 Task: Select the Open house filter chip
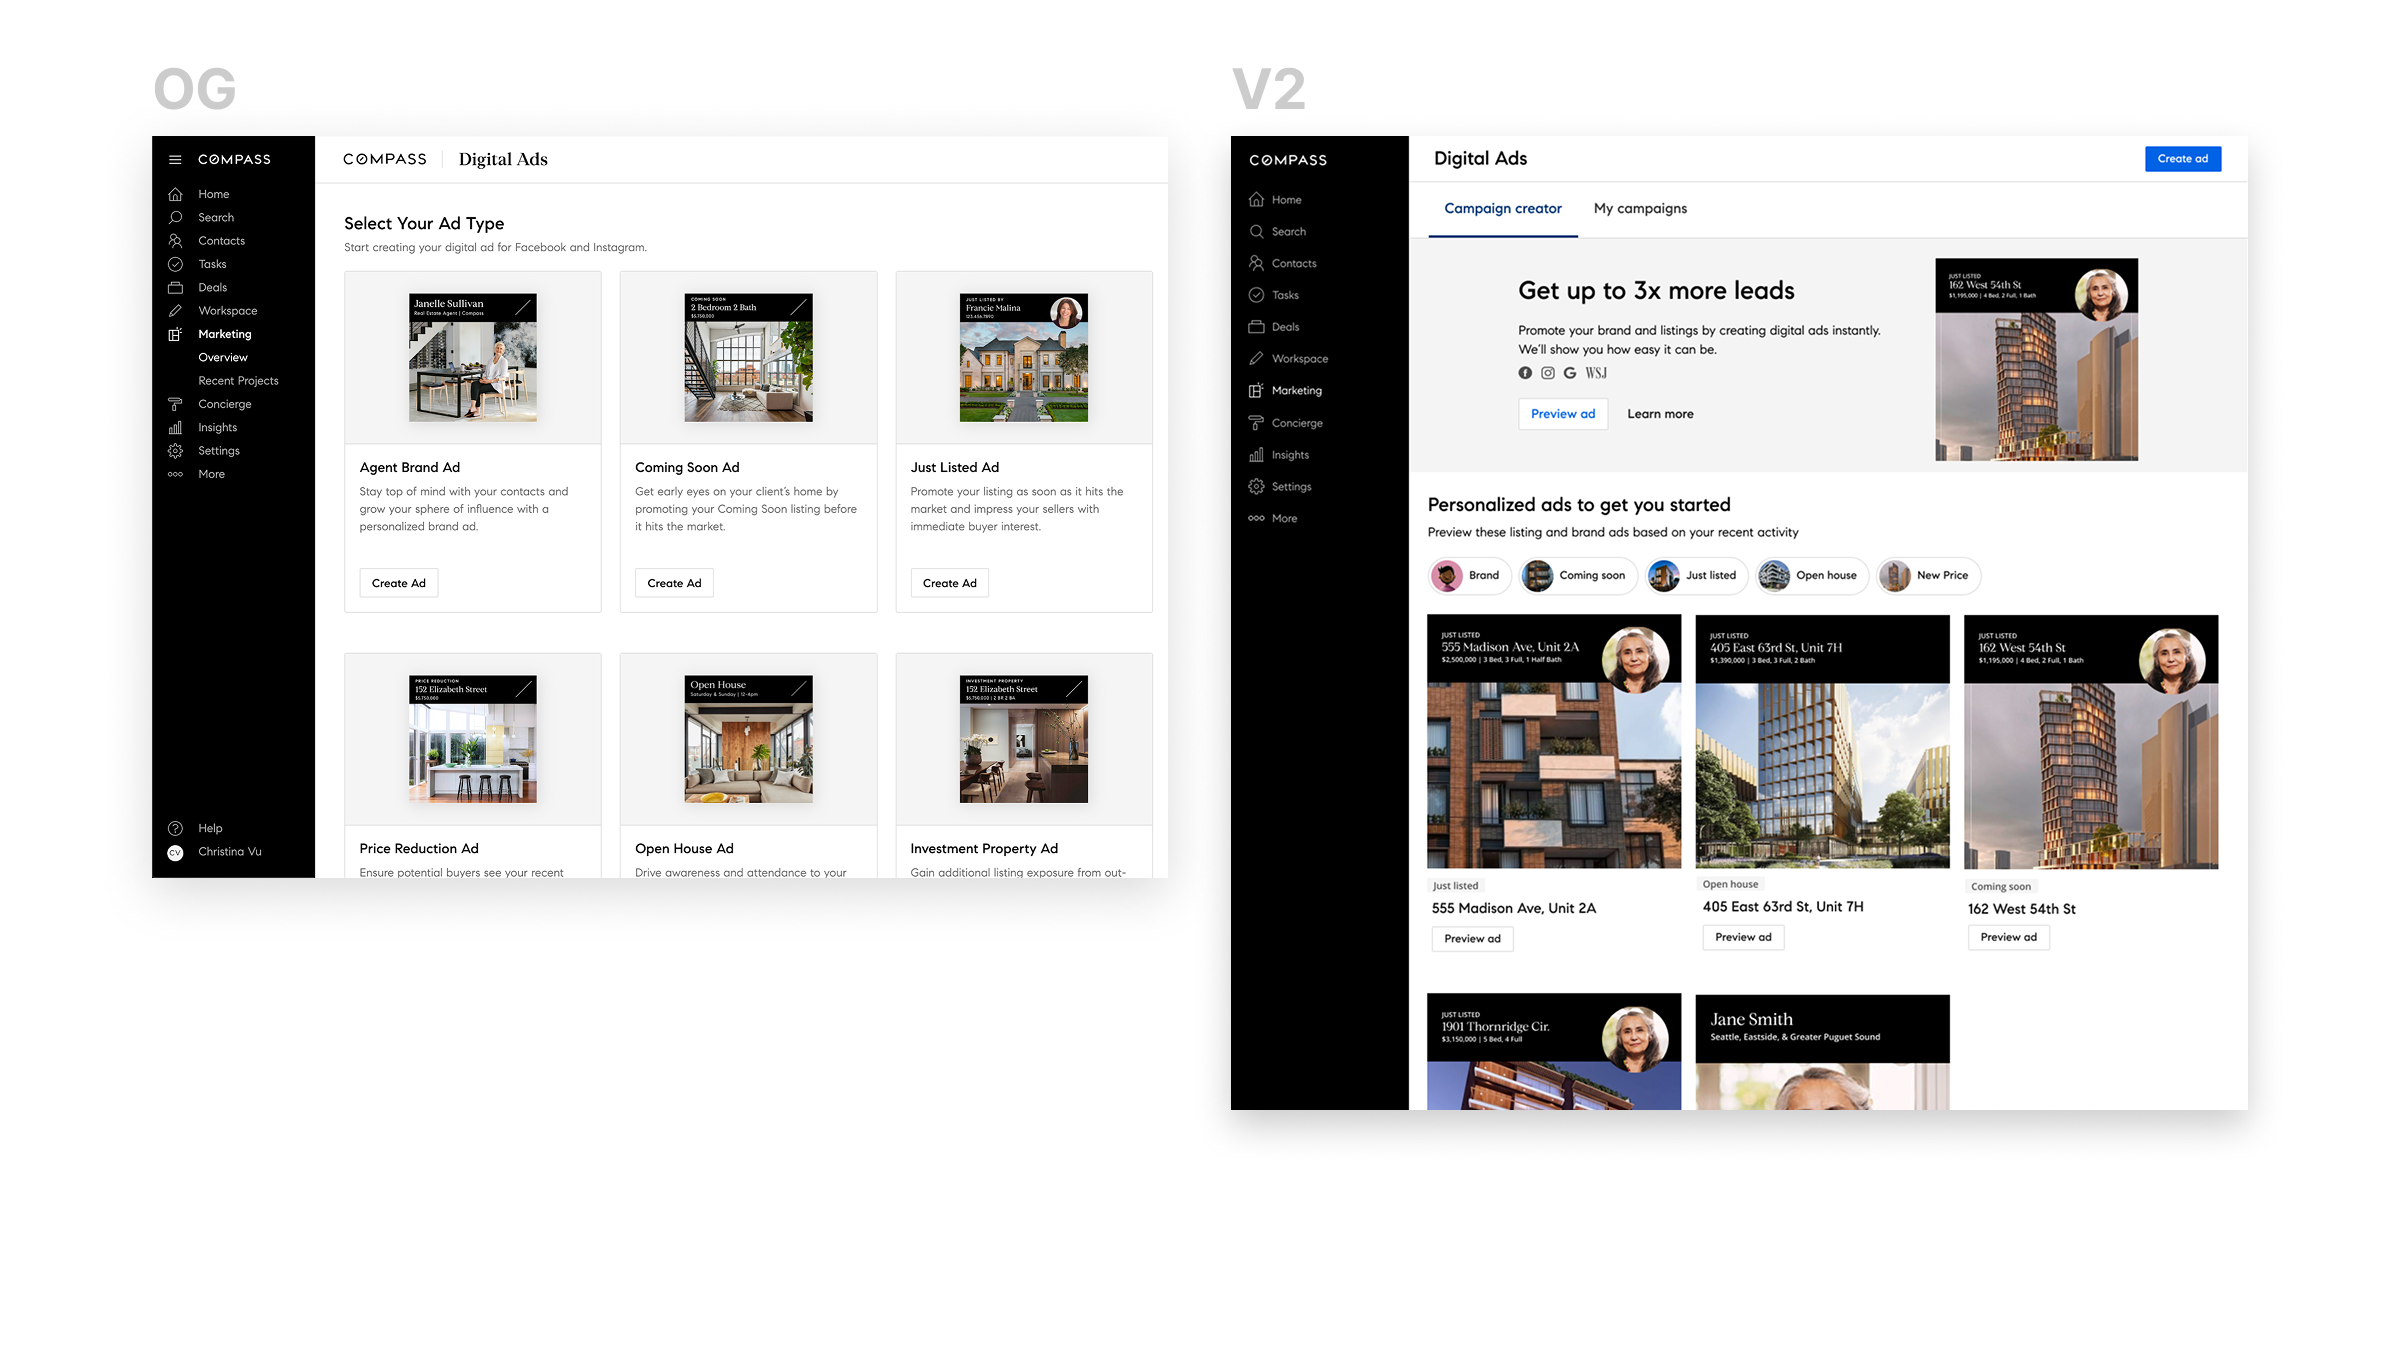[x=1812, y=576]
